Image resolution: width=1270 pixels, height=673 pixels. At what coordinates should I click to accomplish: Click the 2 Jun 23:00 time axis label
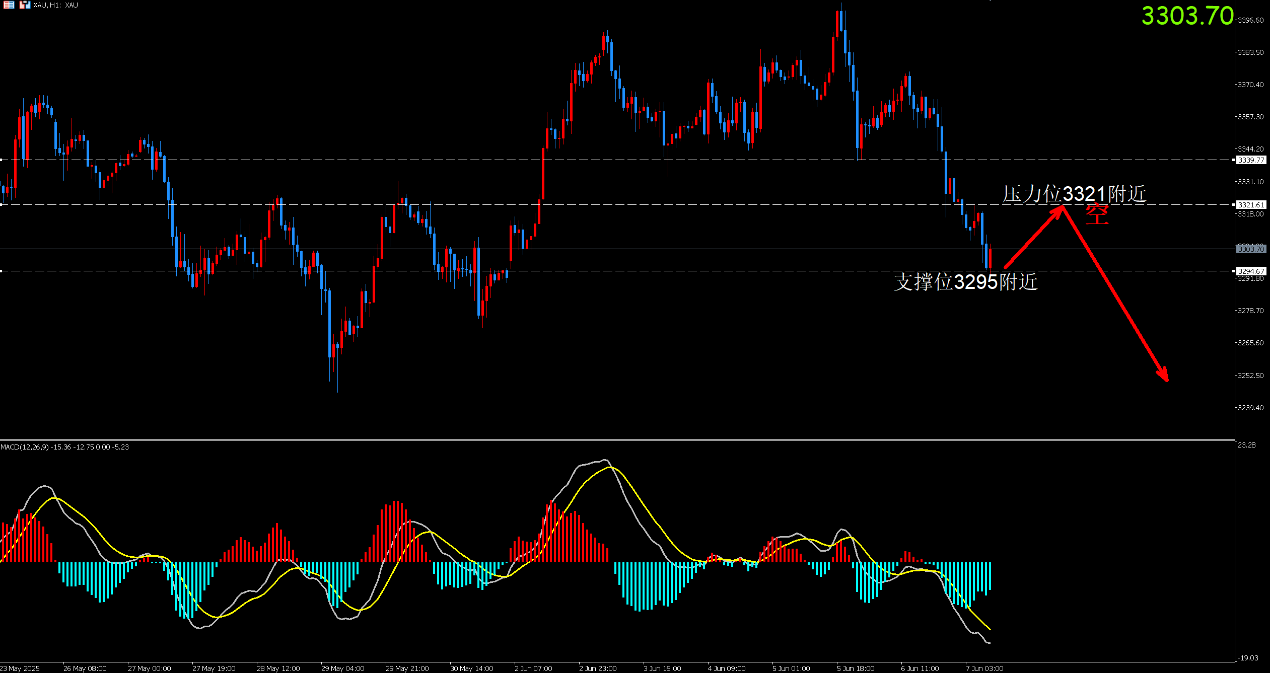596,667
